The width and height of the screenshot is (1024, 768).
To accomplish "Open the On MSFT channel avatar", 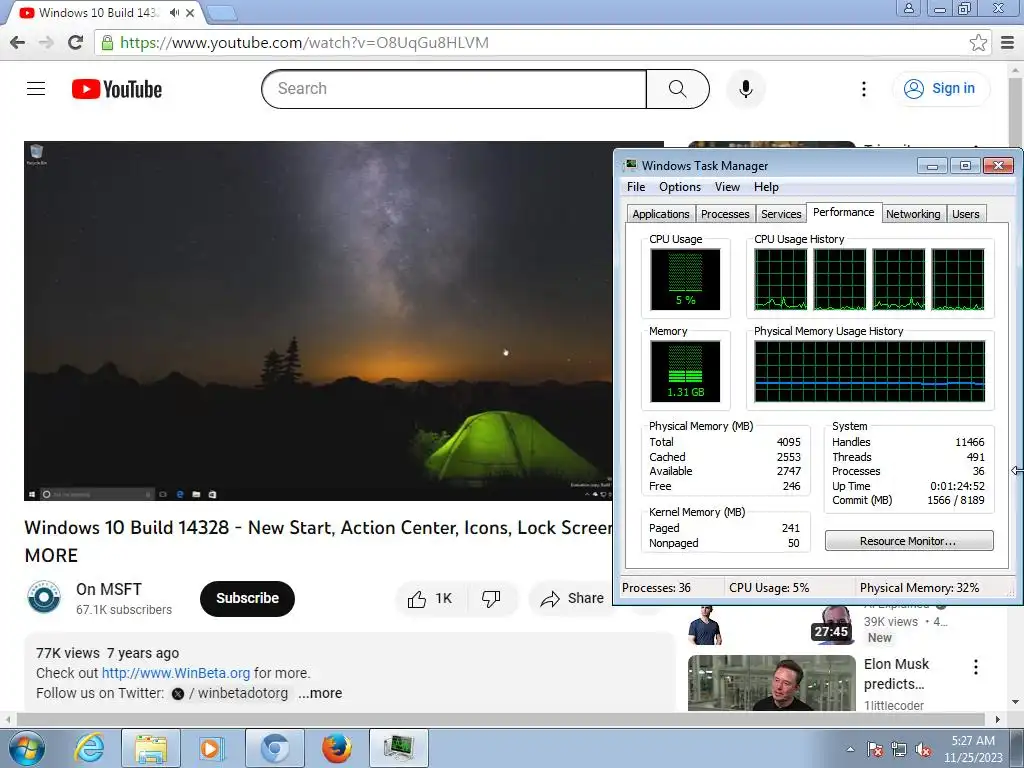I will [44, 598].
